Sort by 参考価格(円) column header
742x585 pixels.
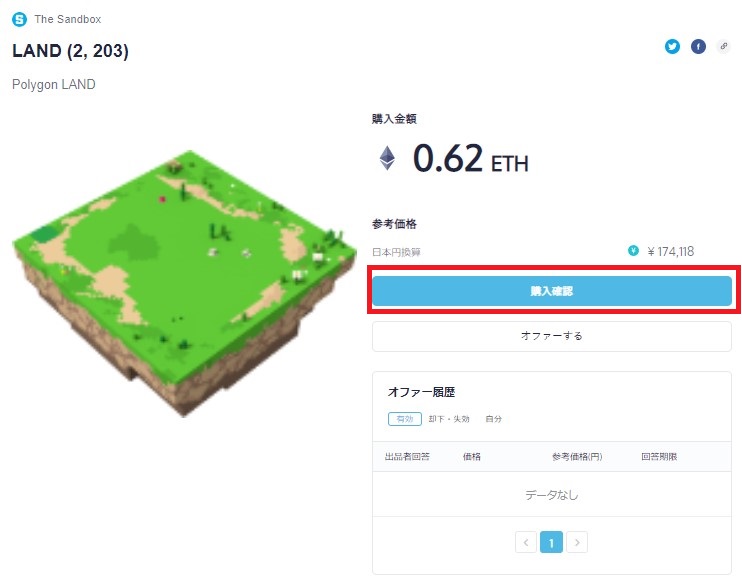(x=577, y=457)
